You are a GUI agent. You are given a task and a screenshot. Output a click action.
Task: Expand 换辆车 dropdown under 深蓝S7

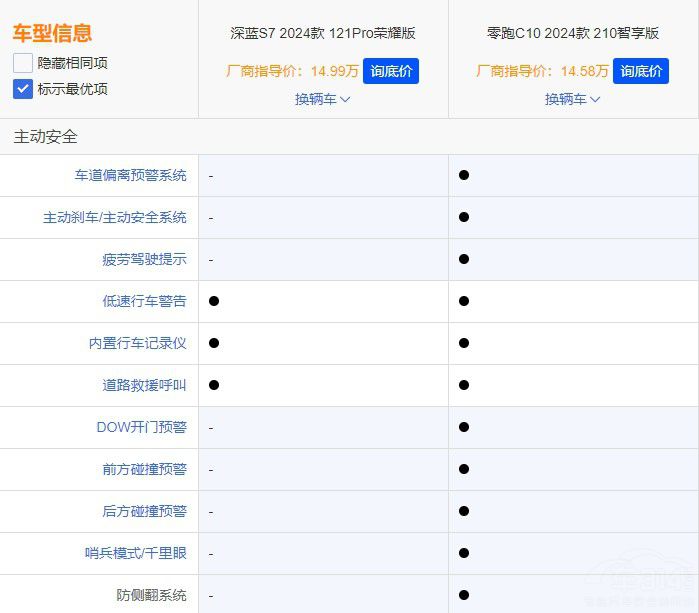(x=322, y=99)
